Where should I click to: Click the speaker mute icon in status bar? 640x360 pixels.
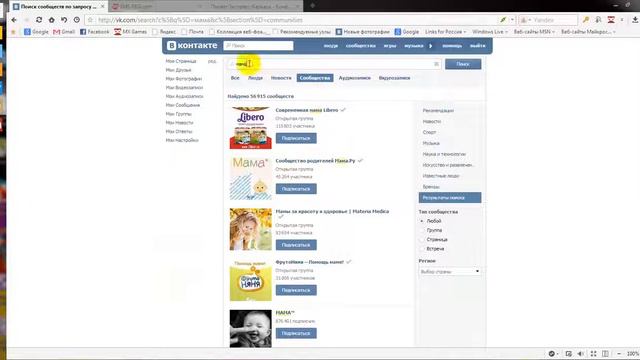[580, 353]
